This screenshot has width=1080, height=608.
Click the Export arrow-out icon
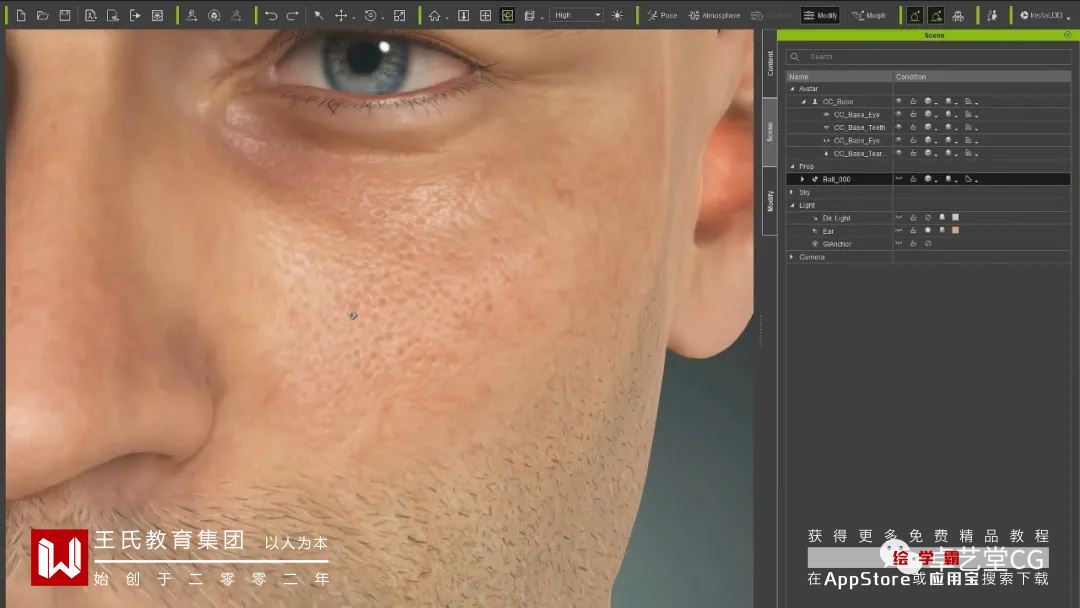pyautogui.click(x=135, y=15)
